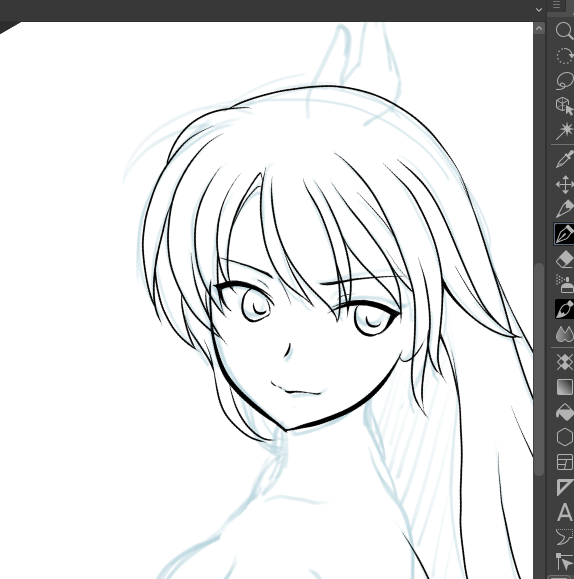
Task: Select the Gradient tool
Action: [x=565, y=387]
